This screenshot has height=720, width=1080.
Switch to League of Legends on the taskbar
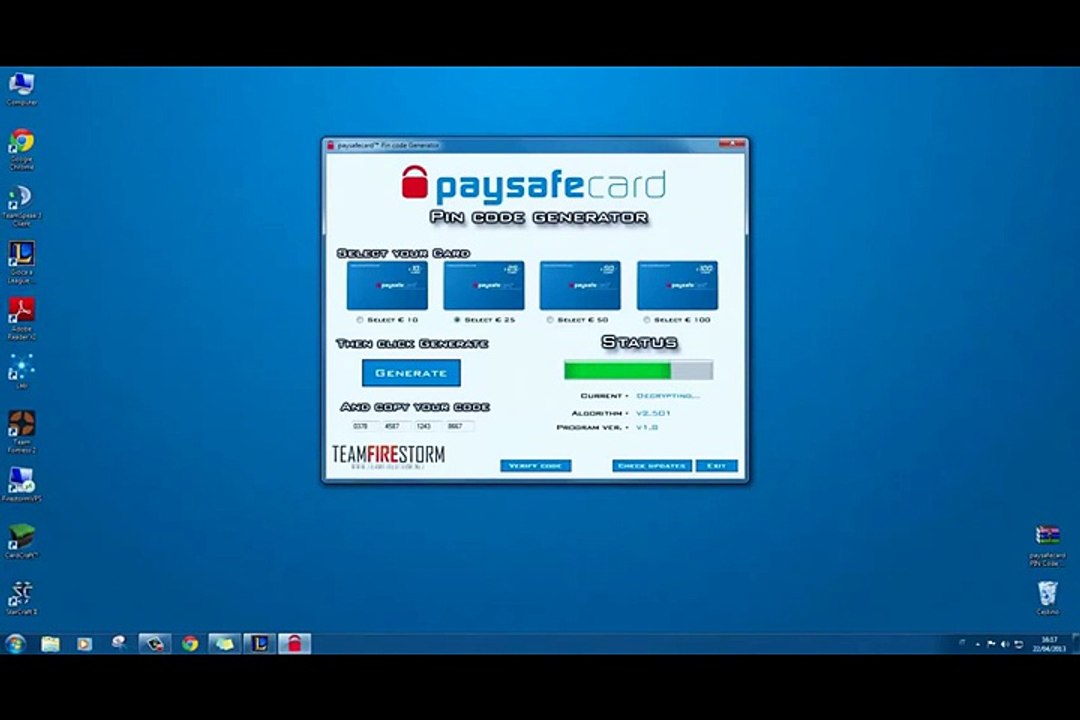tap(260, 644)
